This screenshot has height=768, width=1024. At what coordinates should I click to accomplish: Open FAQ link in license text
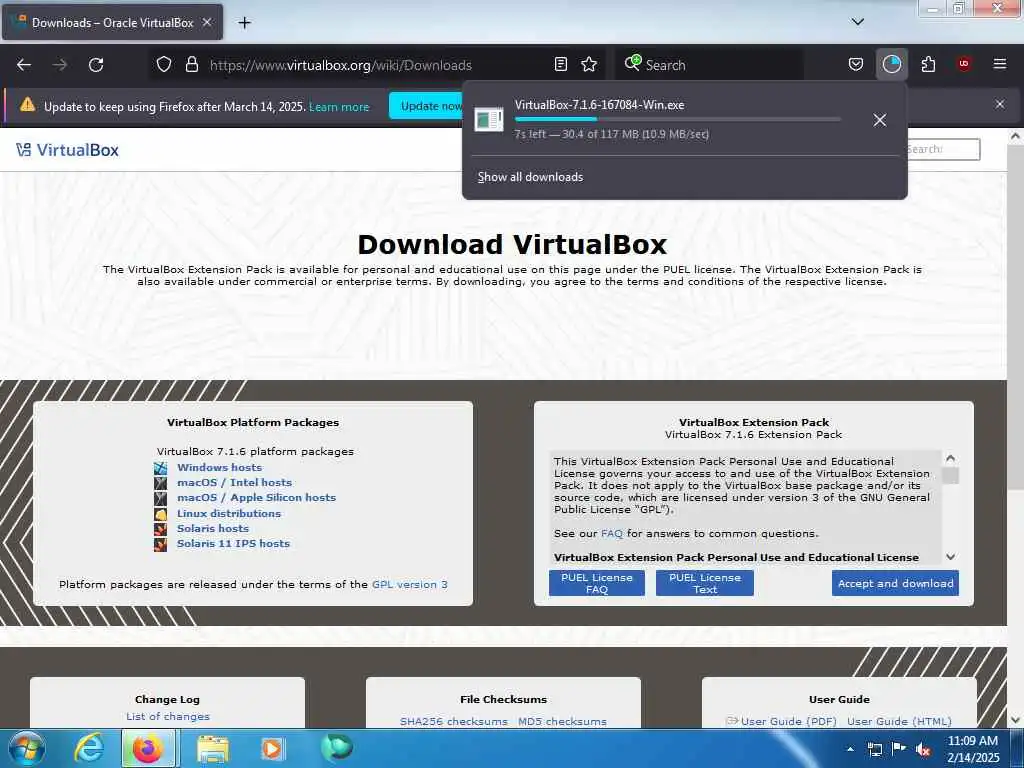click(x=611, y=534)
